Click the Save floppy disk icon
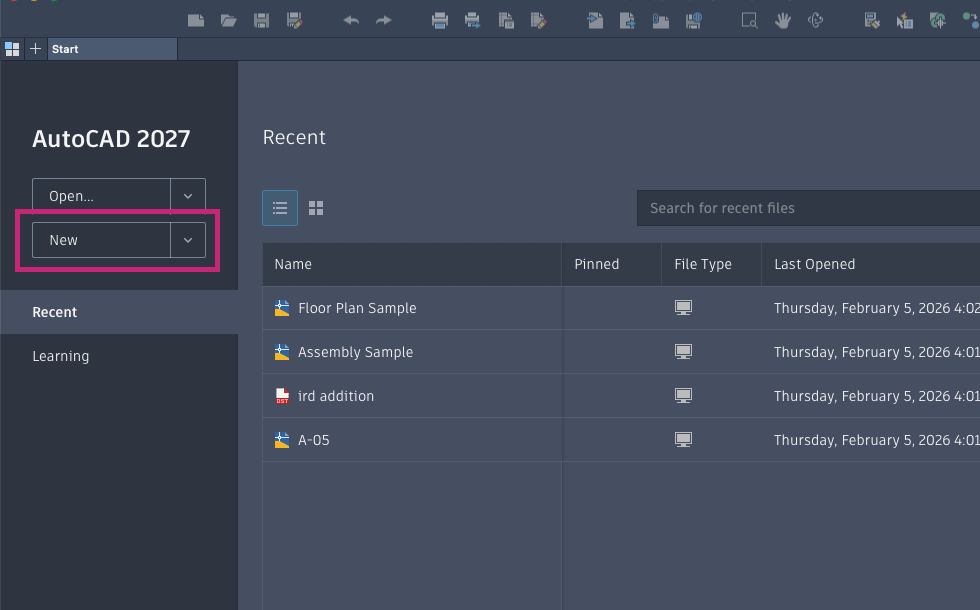The image size is (980, 610). (261, 21)
